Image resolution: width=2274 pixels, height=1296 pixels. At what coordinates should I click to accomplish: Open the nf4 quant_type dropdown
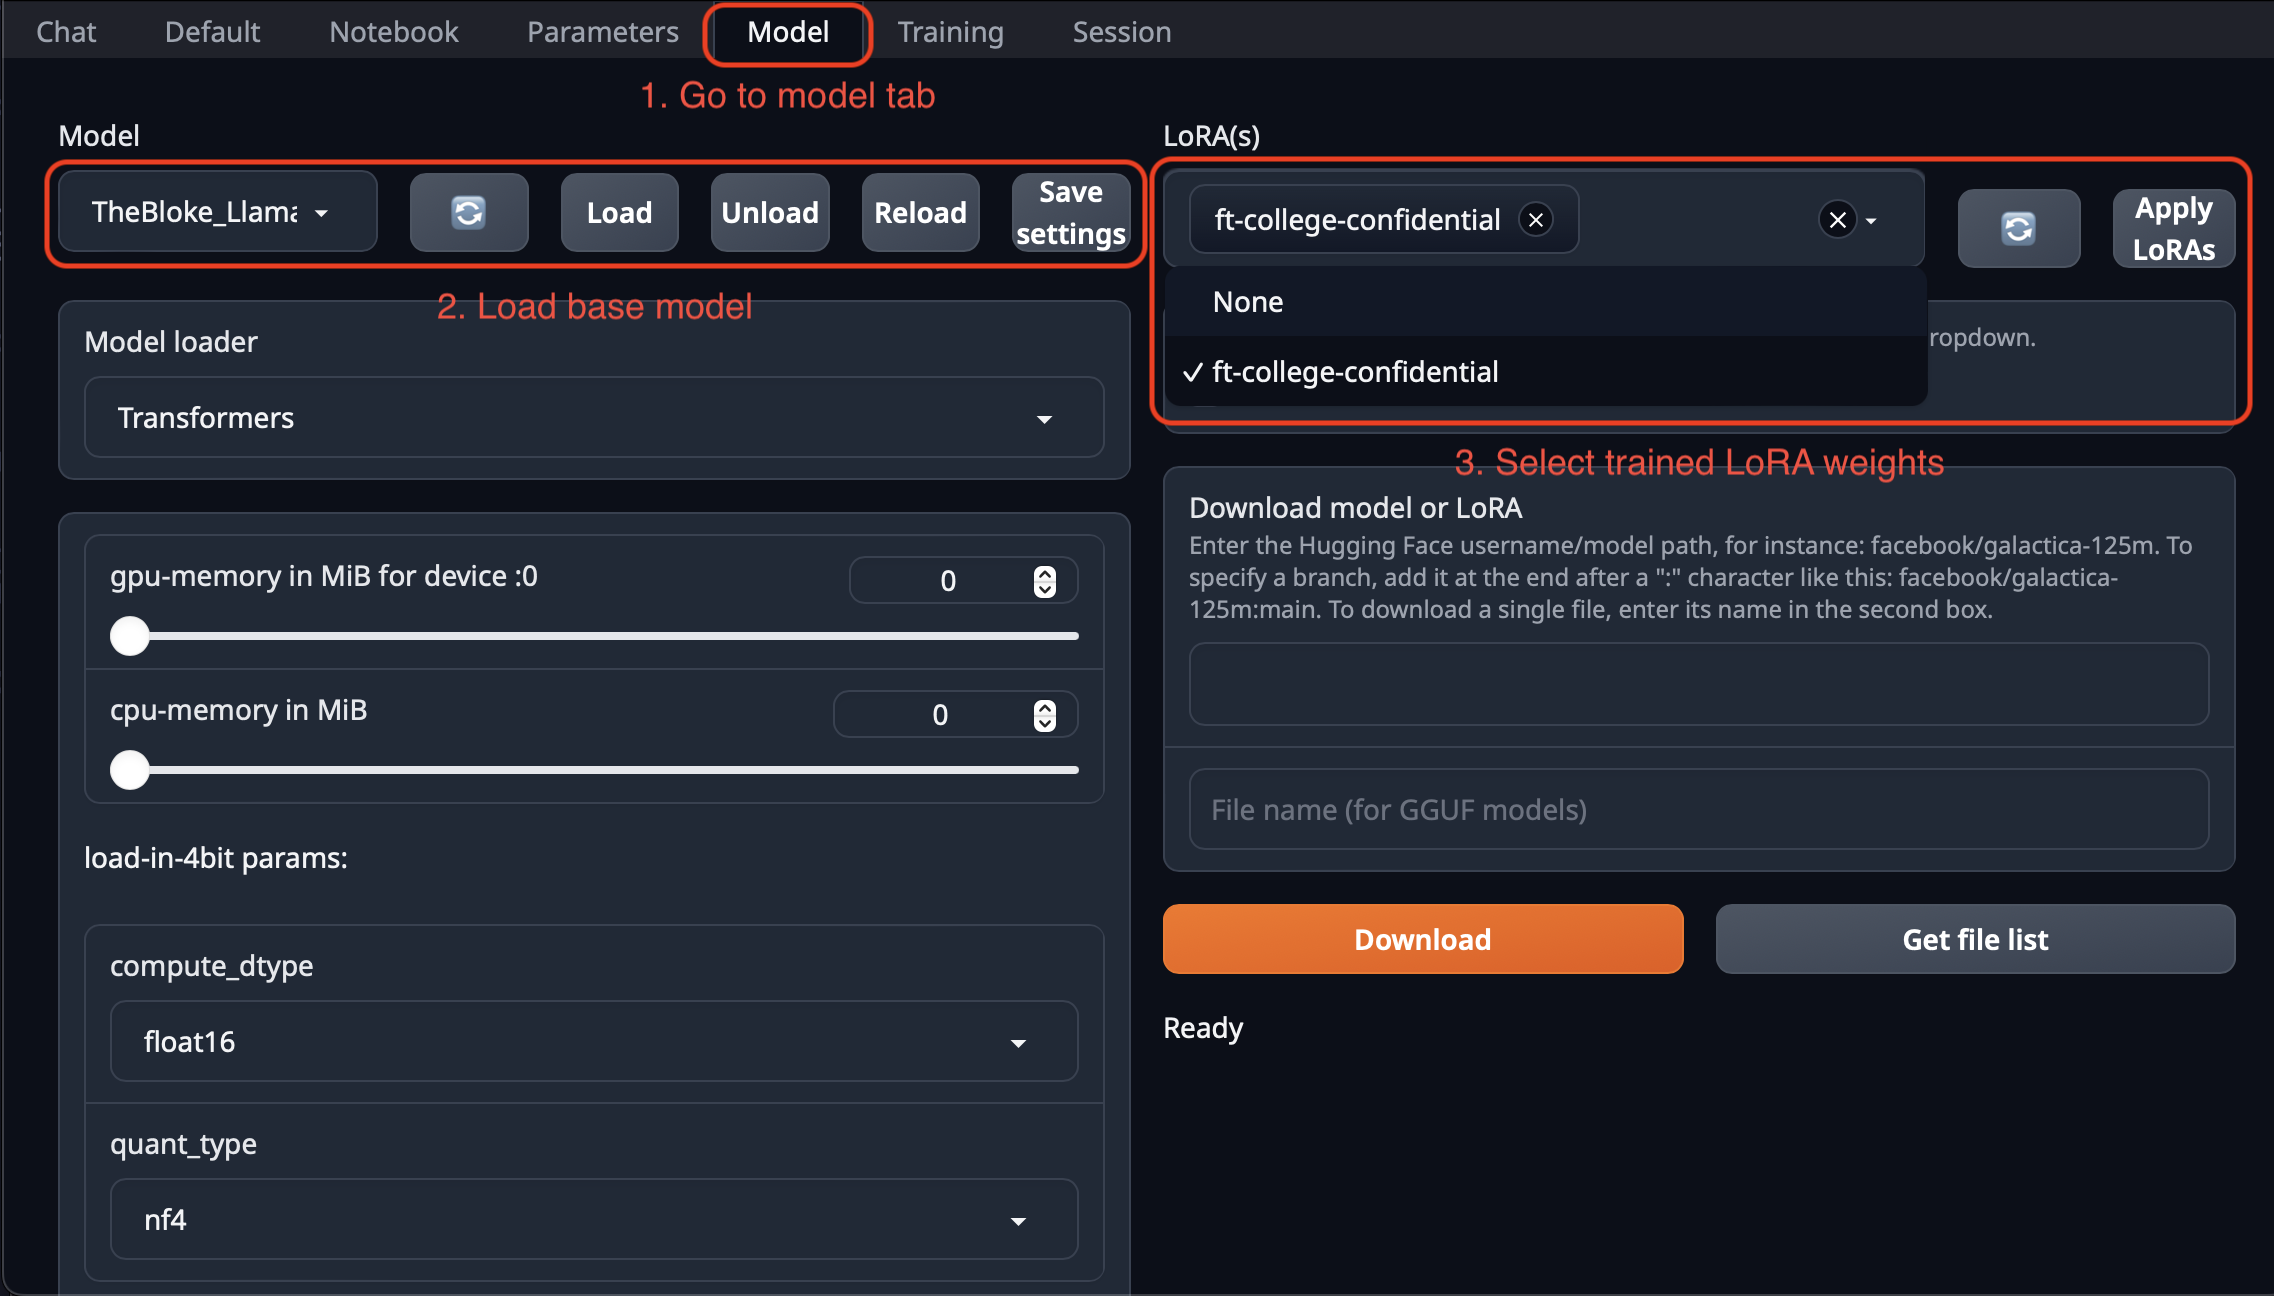point(593,1220)
